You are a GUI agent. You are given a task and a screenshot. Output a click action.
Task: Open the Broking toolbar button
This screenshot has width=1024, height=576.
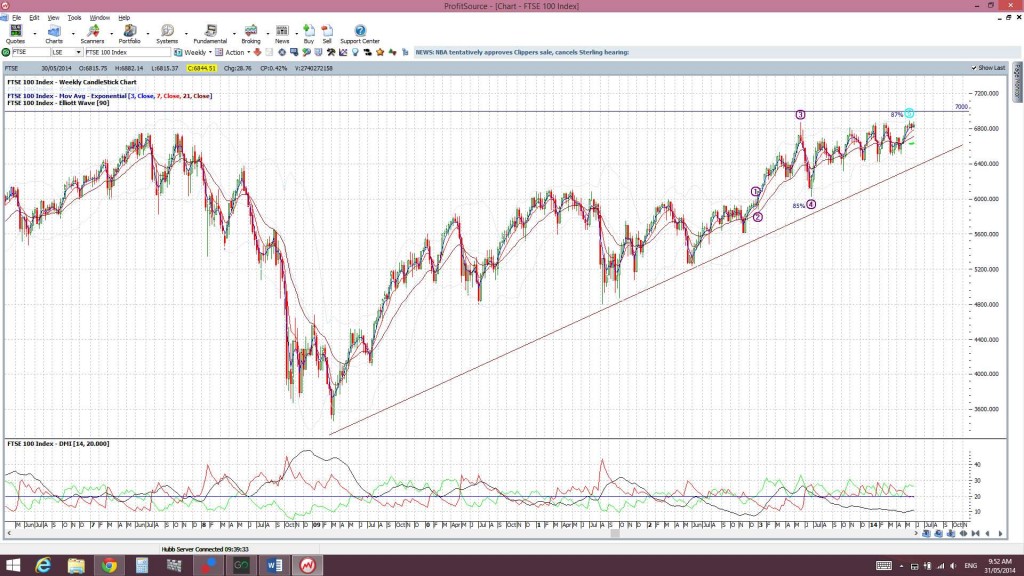point(251,34)
